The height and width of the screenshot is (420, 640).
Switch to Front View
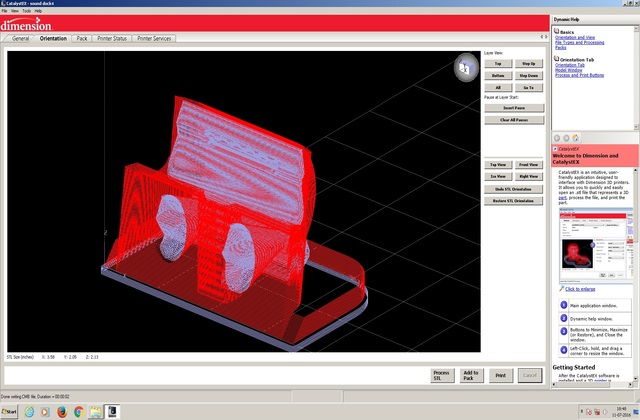click(x=529, y=164)
